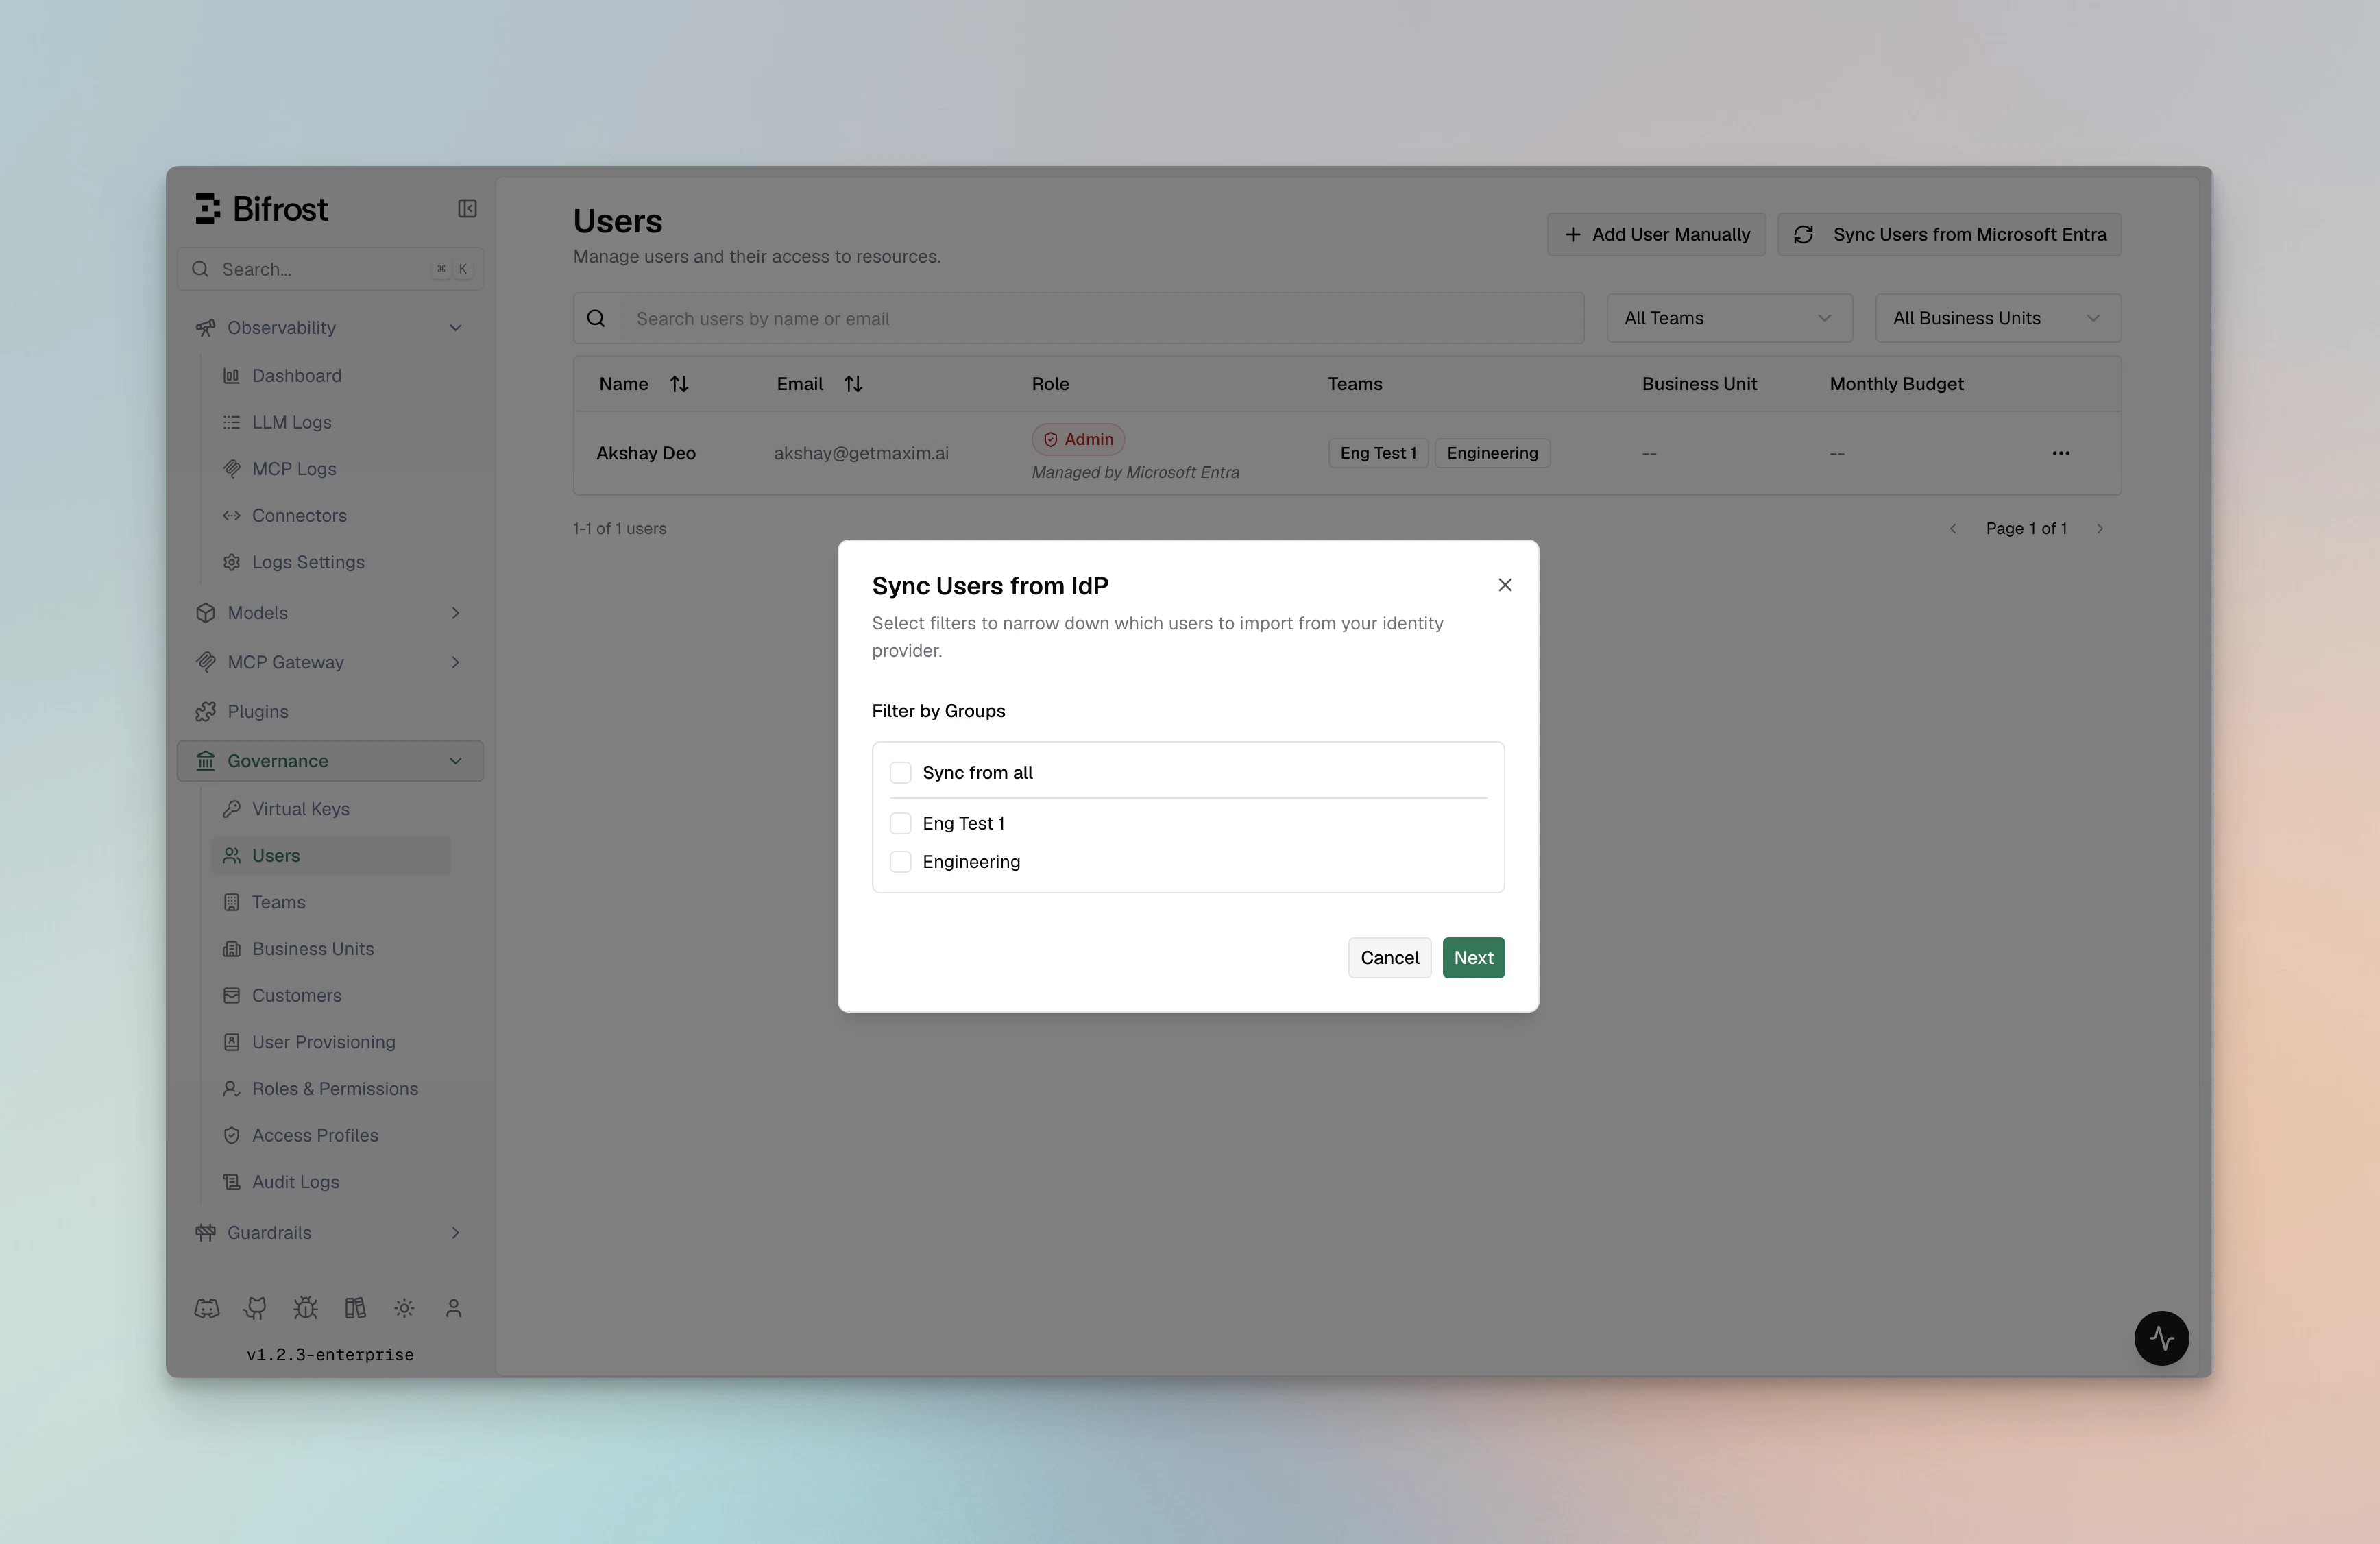This screenshot has height=1544, width=2380.
Task: Check the Engineering group filter
Action: [900, 861]
